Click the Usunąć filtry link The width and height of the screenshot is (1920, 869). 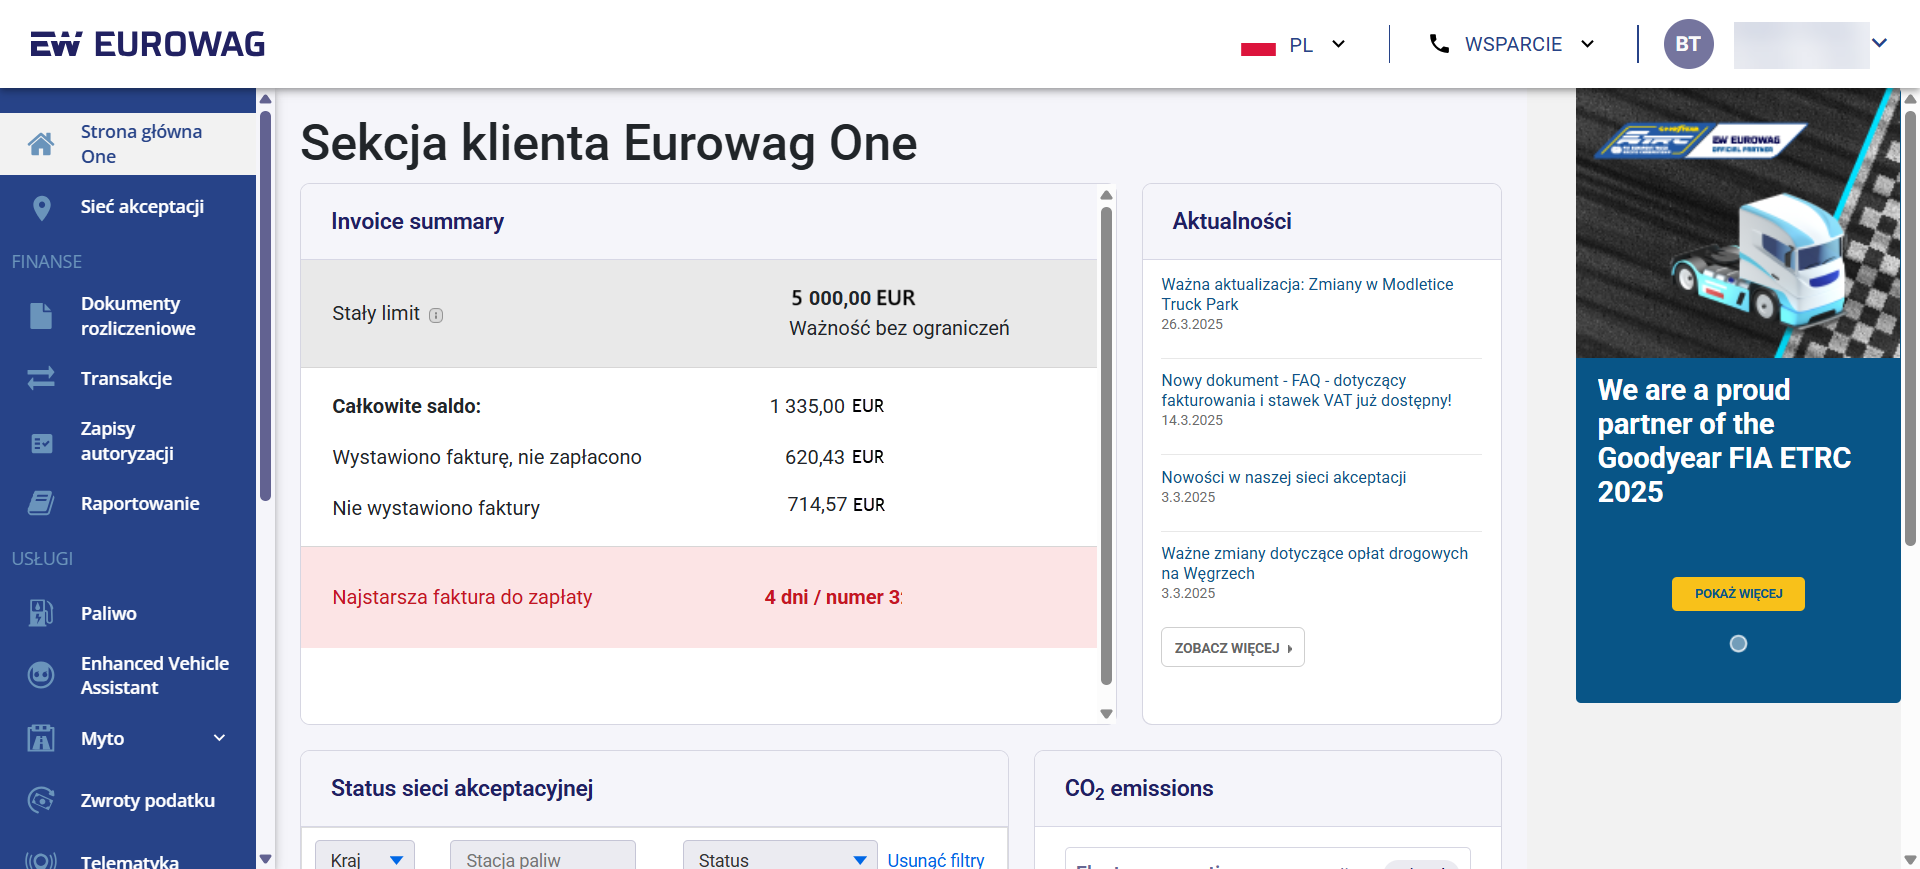click(x=936, y=859)
